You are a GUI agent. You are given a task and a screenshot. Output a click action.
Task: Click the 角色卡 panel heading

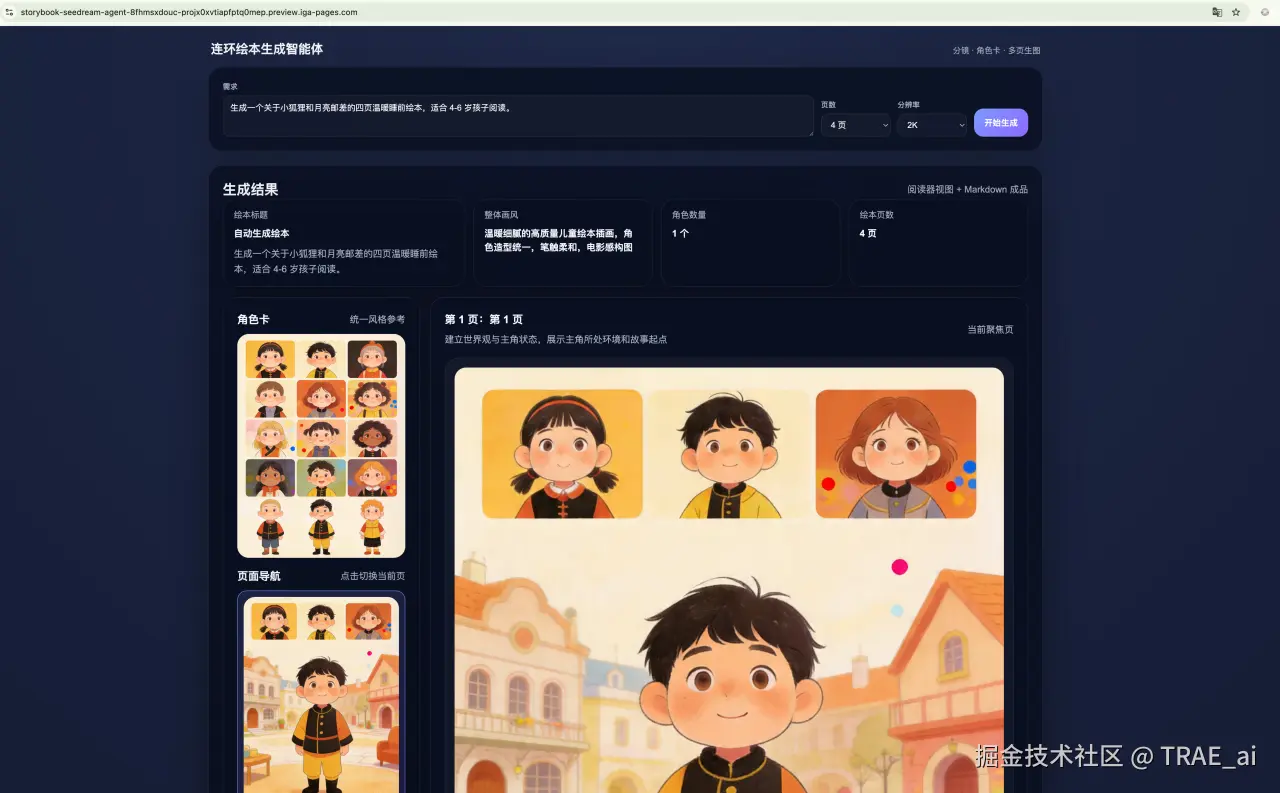(x=253, y=320)
